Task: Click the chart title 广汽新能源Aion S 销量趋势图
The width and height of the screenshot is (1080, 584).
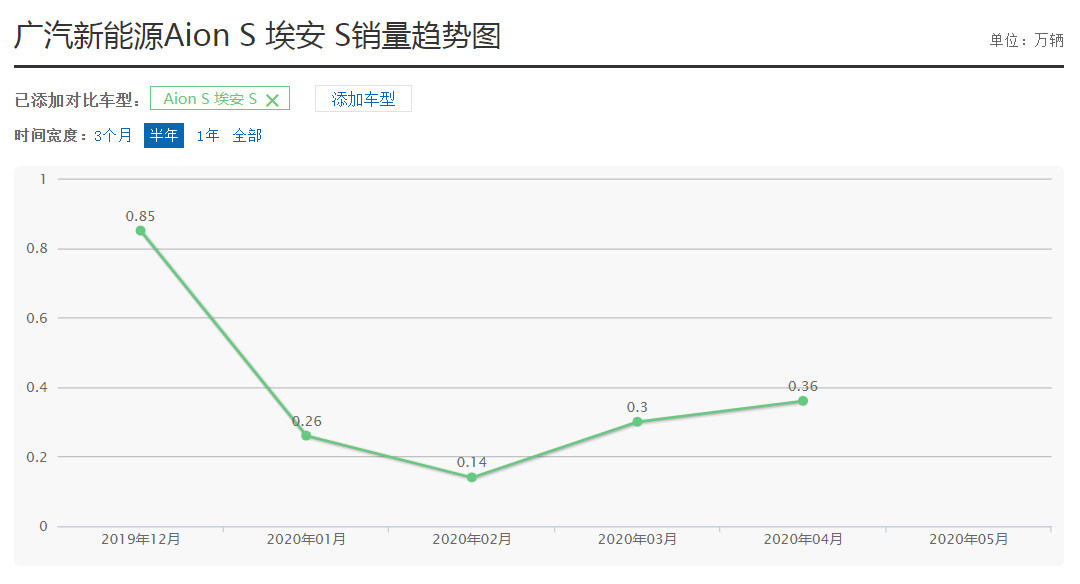Action: tap(257, 36)
